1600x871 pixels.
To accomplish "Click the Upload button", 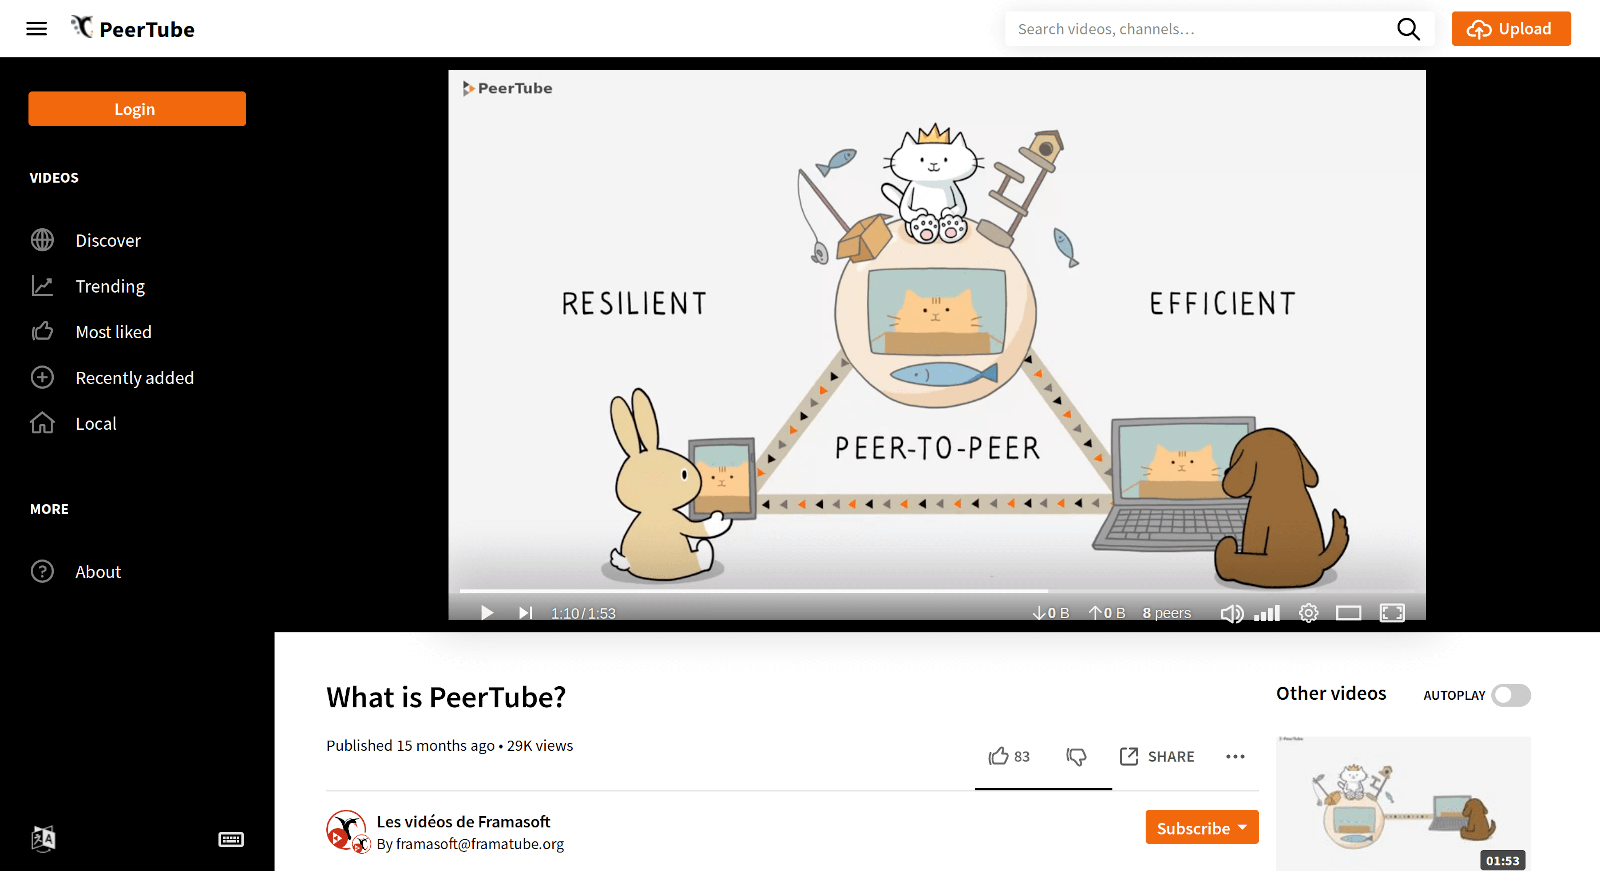I will coord(1510,29).
